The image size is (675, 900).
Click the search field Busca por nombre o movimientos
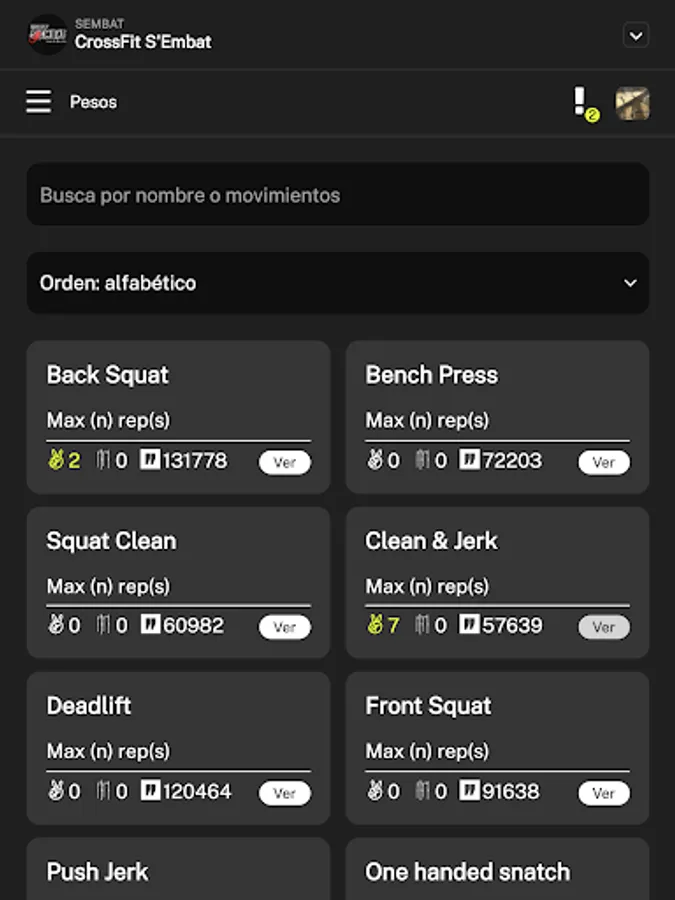[337, 195]
